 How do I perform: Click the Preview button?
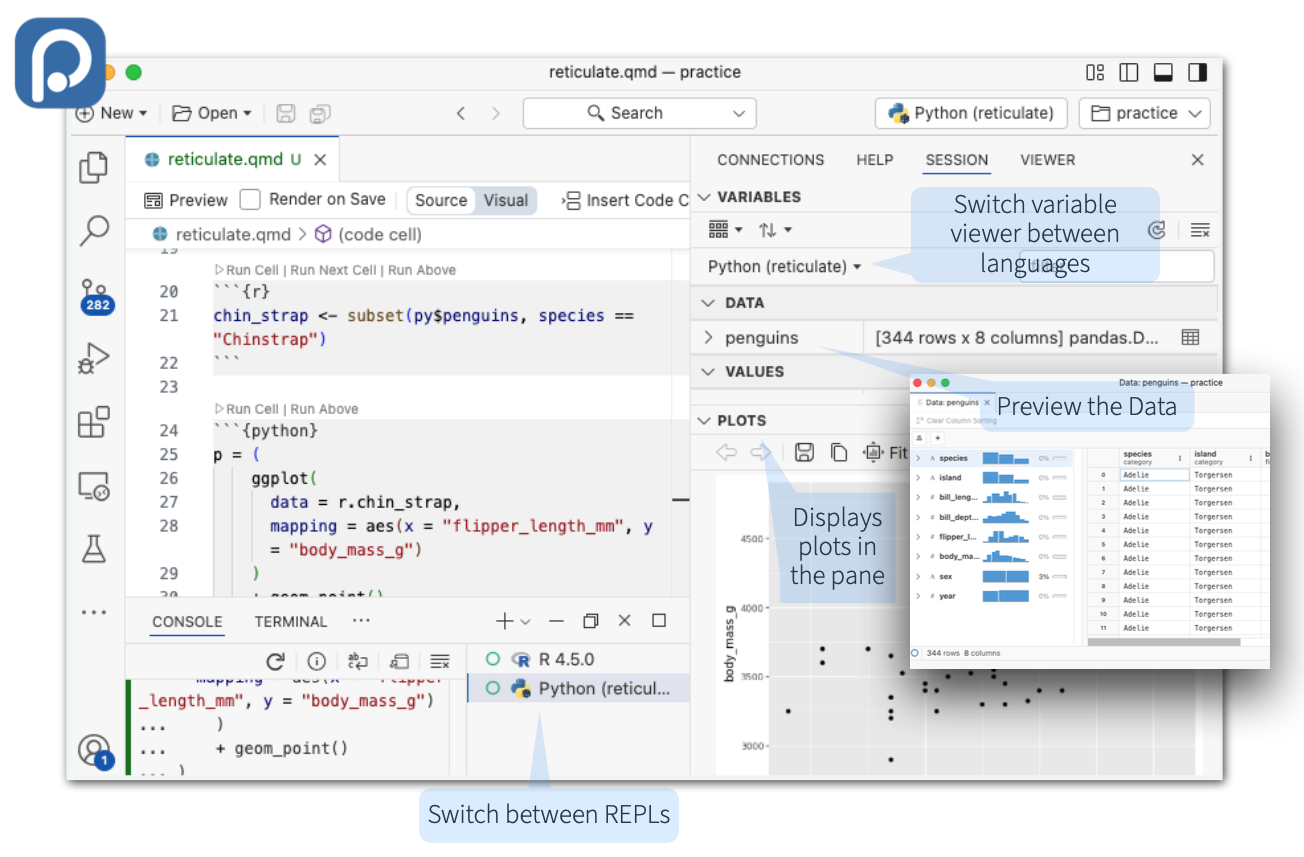pyautogui.click(x=186, y=200)
